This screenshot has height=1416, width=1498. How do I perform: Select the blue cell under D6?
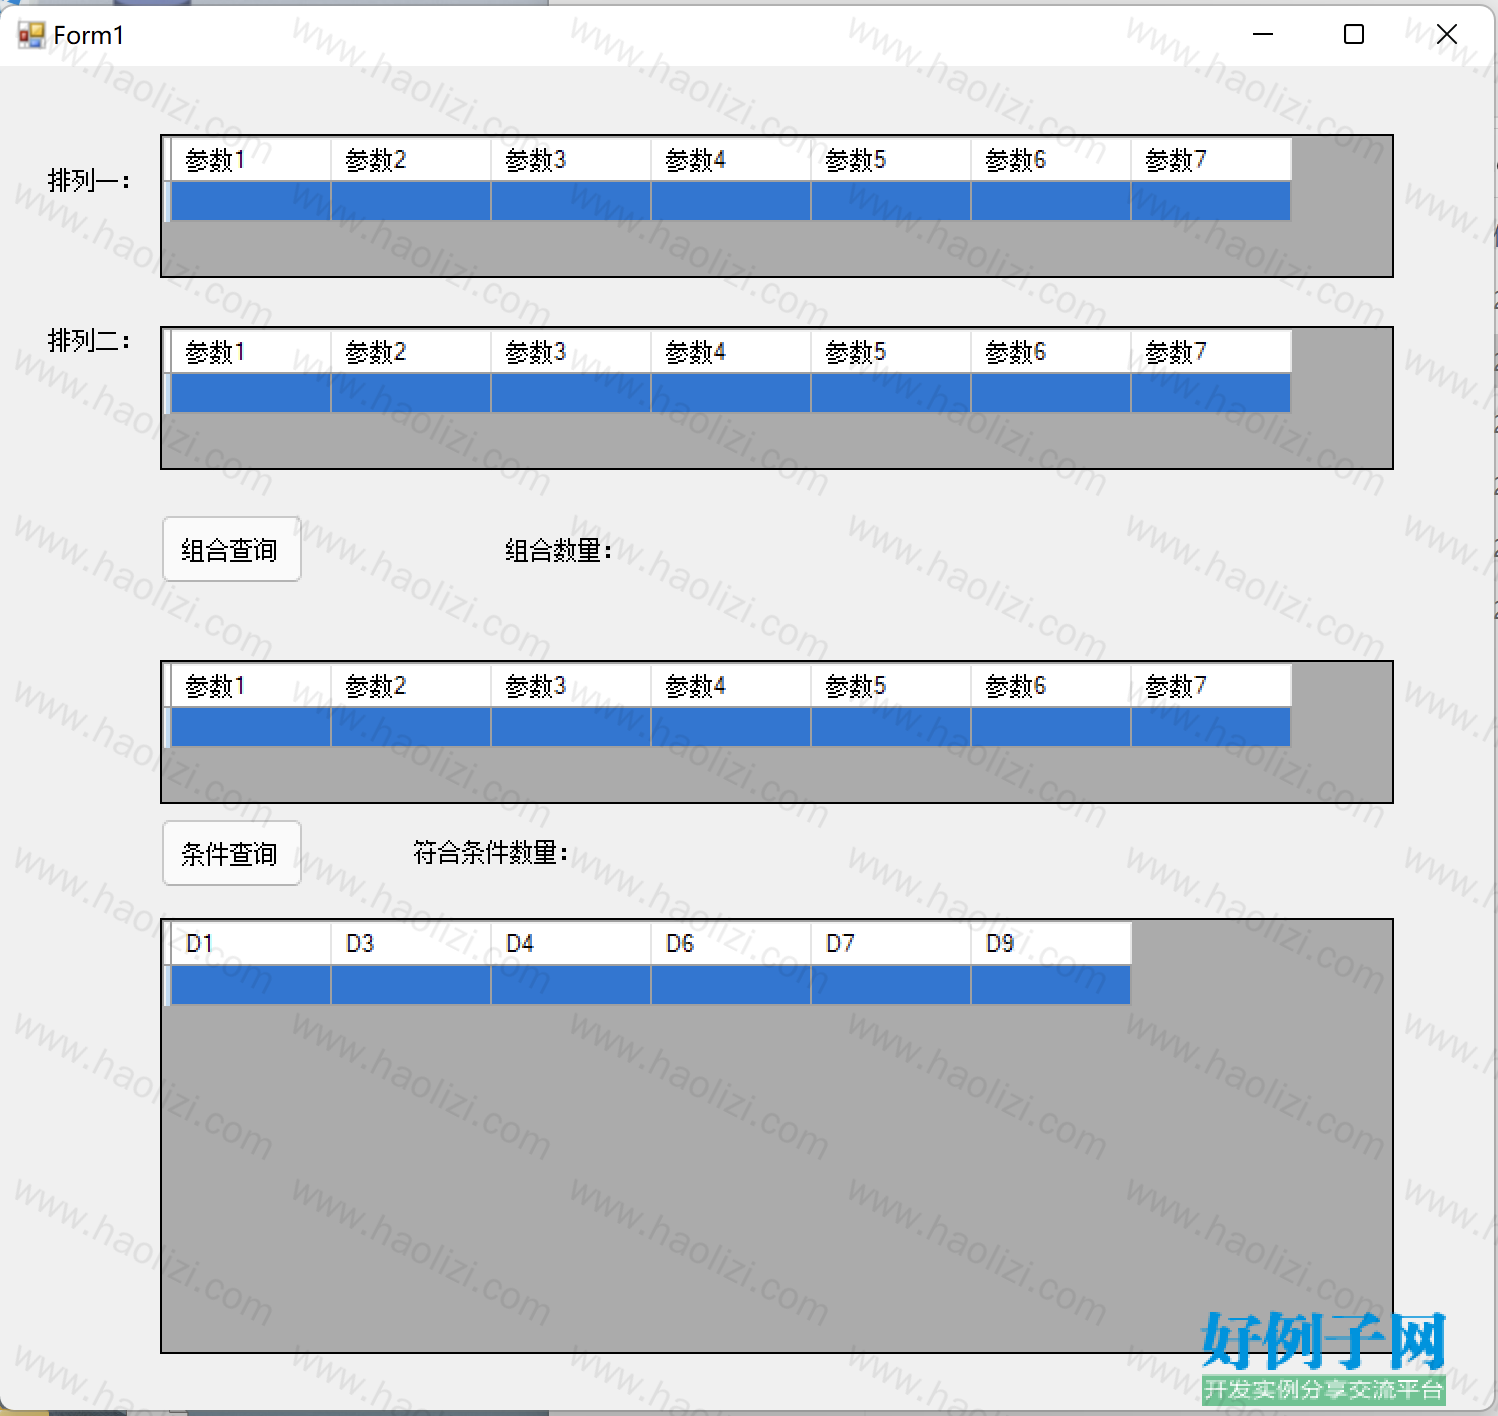tap(731, 985)
